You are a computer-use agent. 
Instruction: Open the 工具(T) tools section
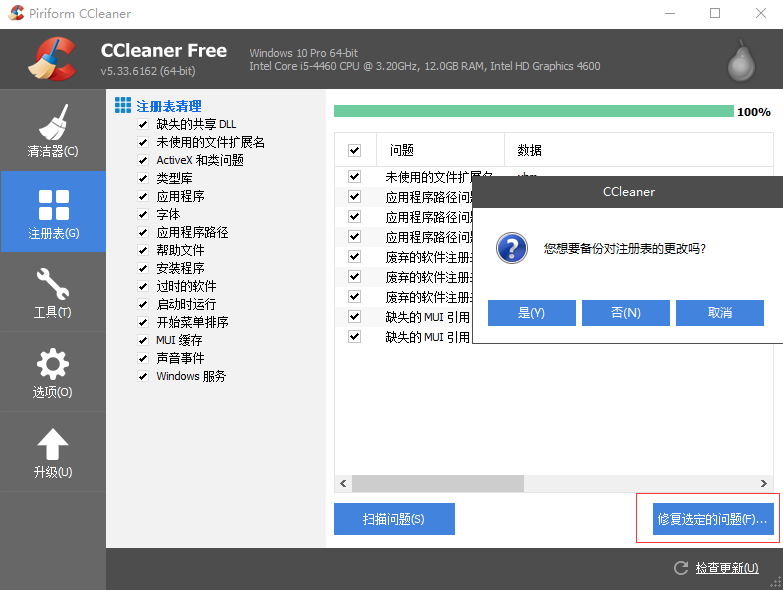[52, 292]
